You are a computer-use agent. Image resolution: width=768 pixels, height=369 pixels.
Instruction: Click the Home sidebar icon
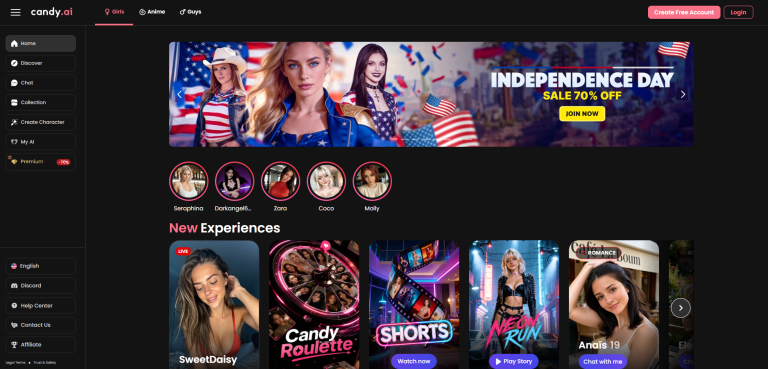click(x=14, y=44)
